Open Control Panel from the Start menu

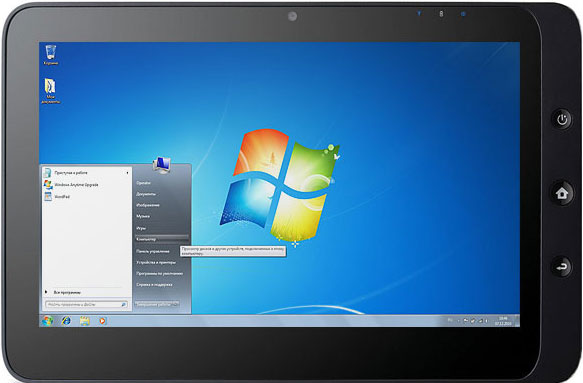152,251
